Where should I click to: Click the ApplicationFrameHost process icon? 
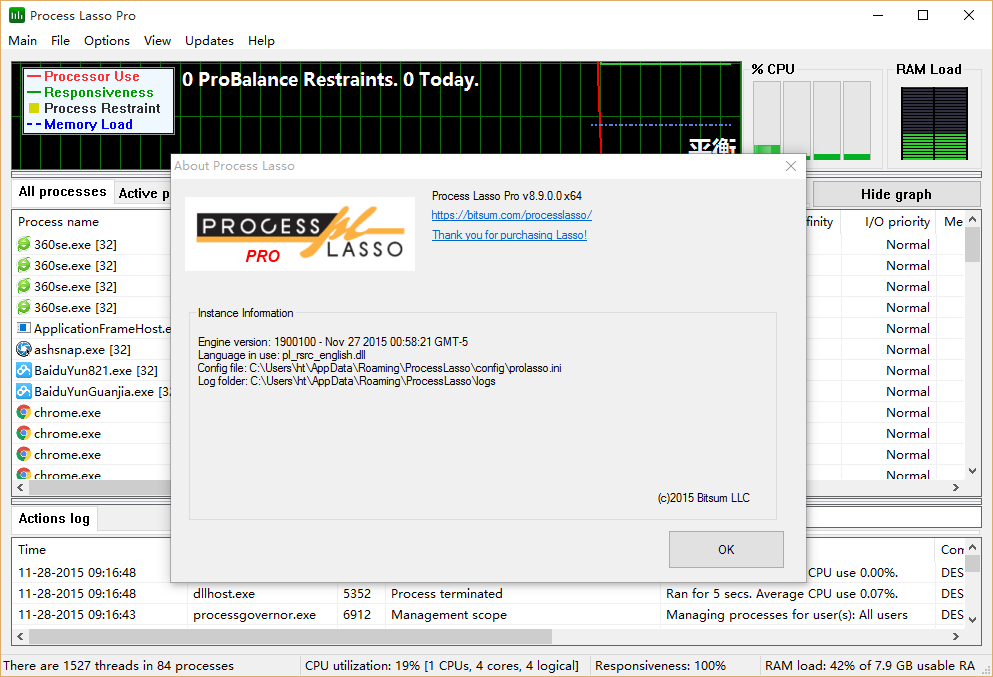[24, 328]
